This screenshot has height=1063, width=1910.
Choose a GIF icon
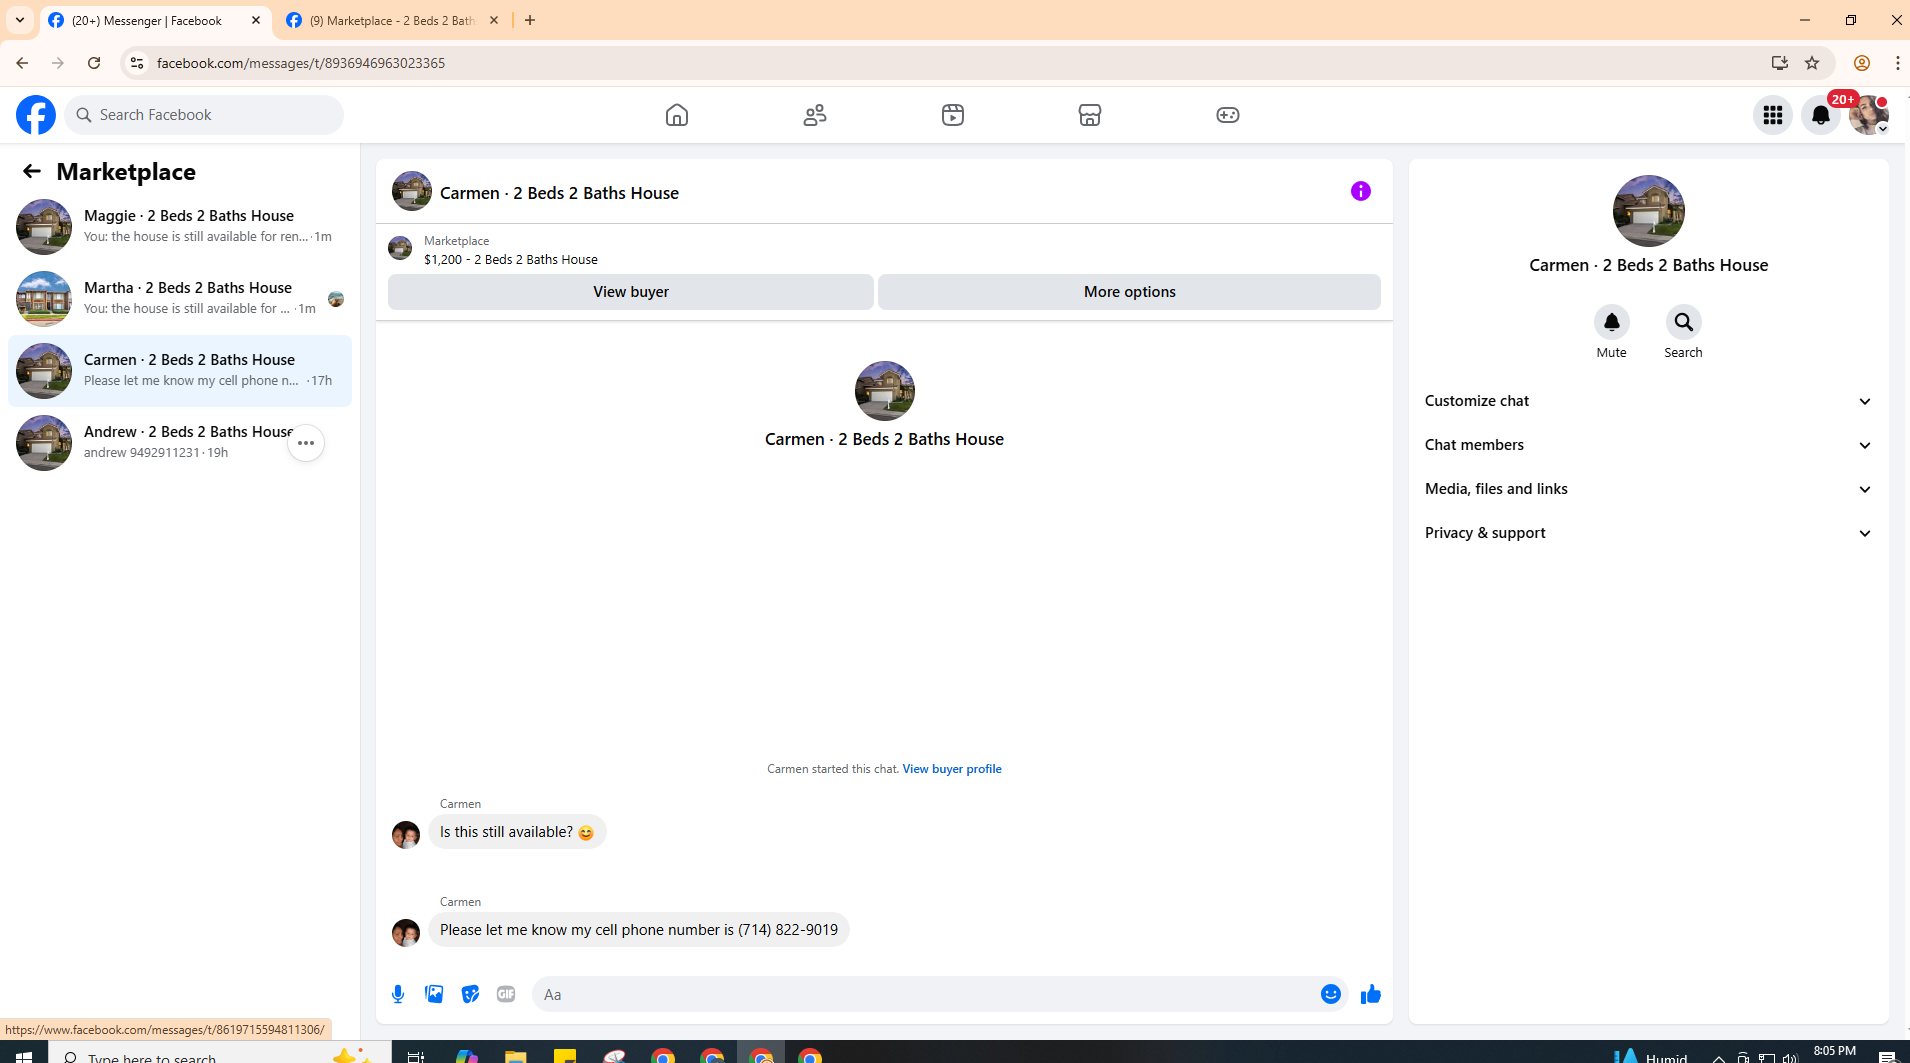pos(506,994)
